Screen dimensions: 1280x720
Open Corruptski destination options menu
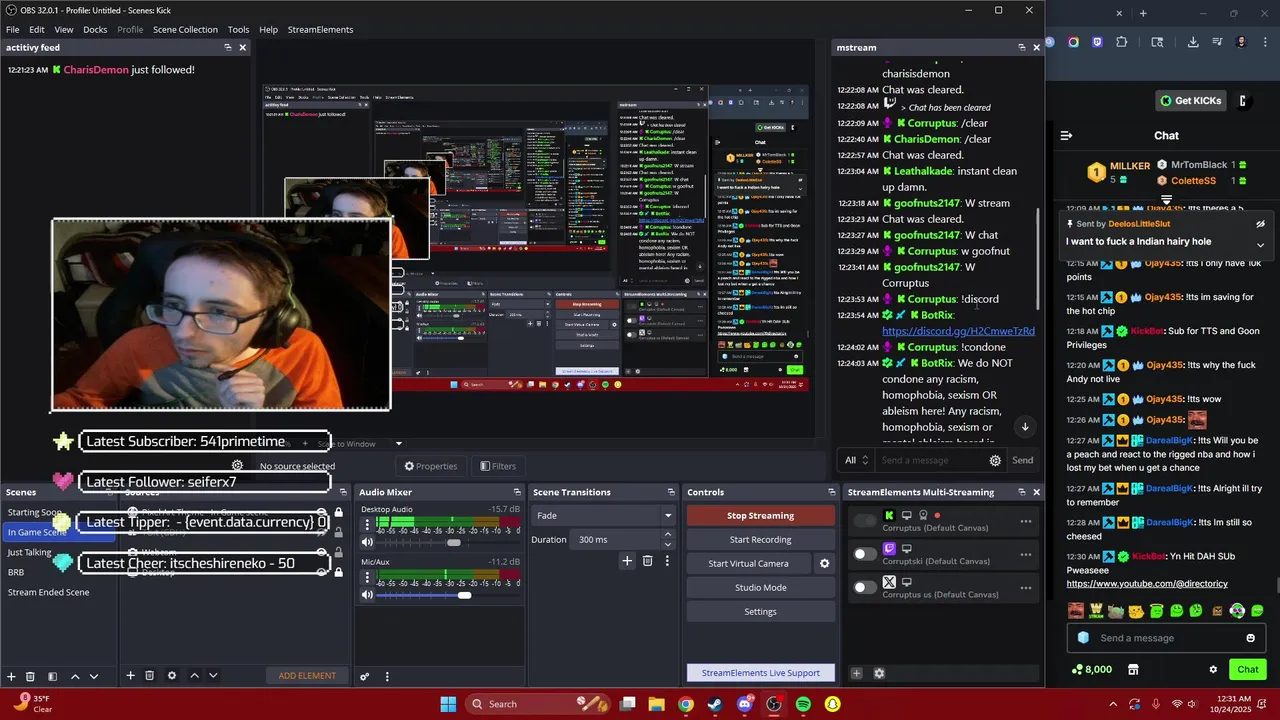click(1025, 554)
